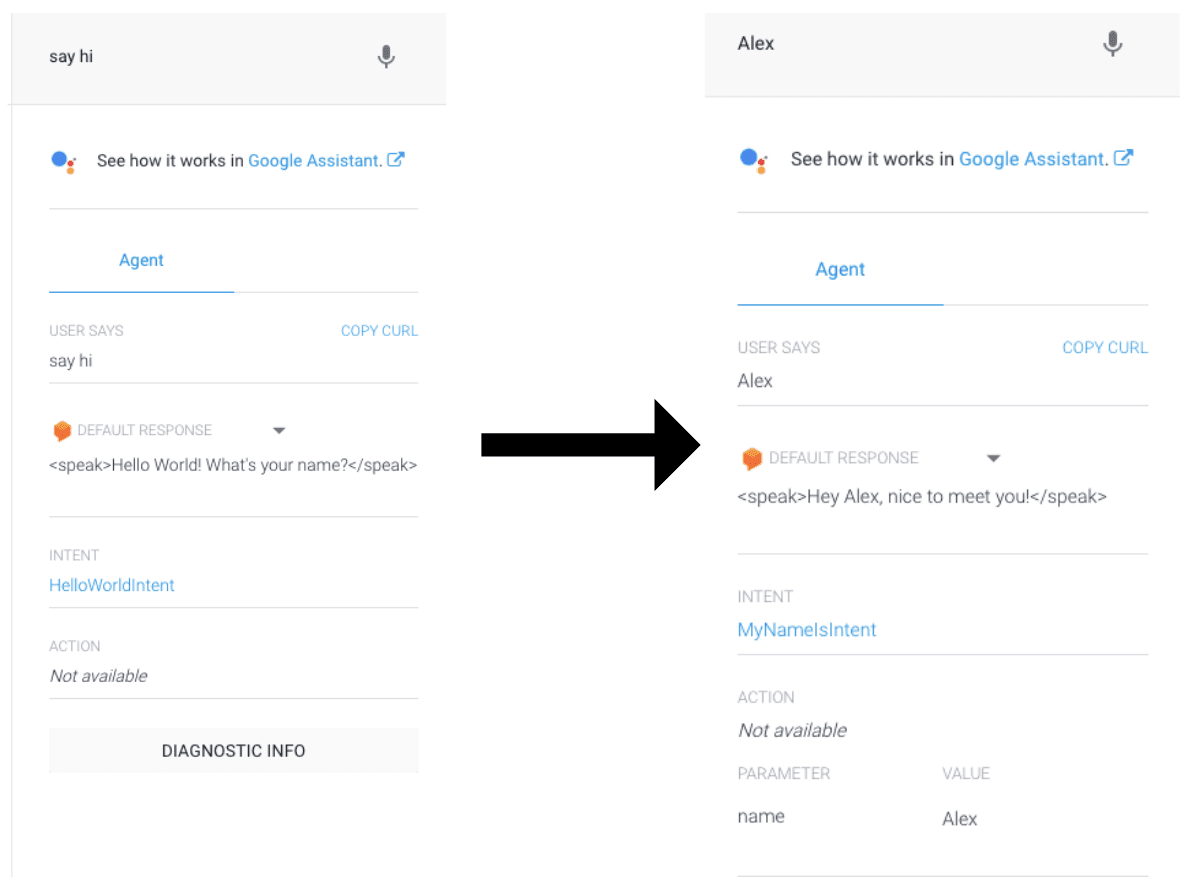Screen dimensions: 1193x892
Task: Click microphone icon in 'Alex' panel
Action: [1112, 43]
